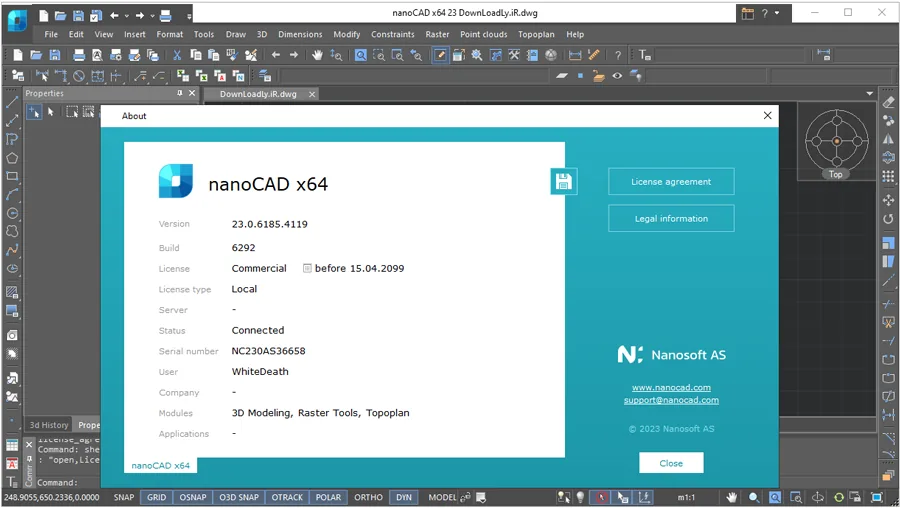Toggle SNAP mode in status bar
900x508 pixels.
coord(123,497)
